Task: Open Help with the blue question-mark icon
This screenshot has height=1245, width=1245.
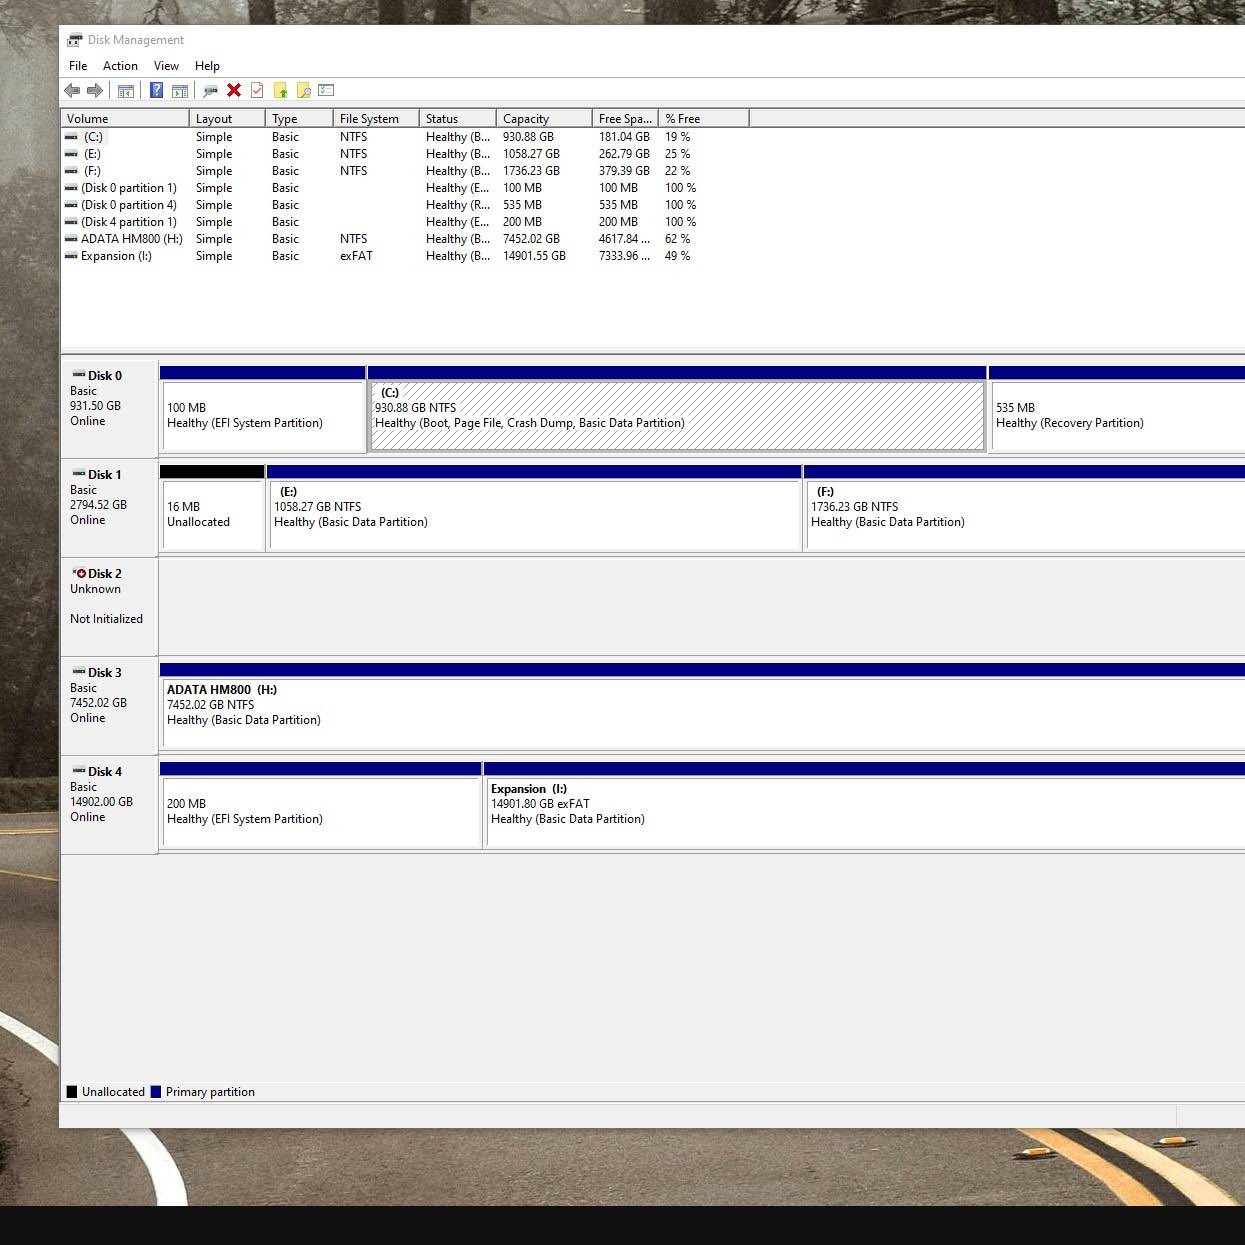Action: (x=156, y=91)
